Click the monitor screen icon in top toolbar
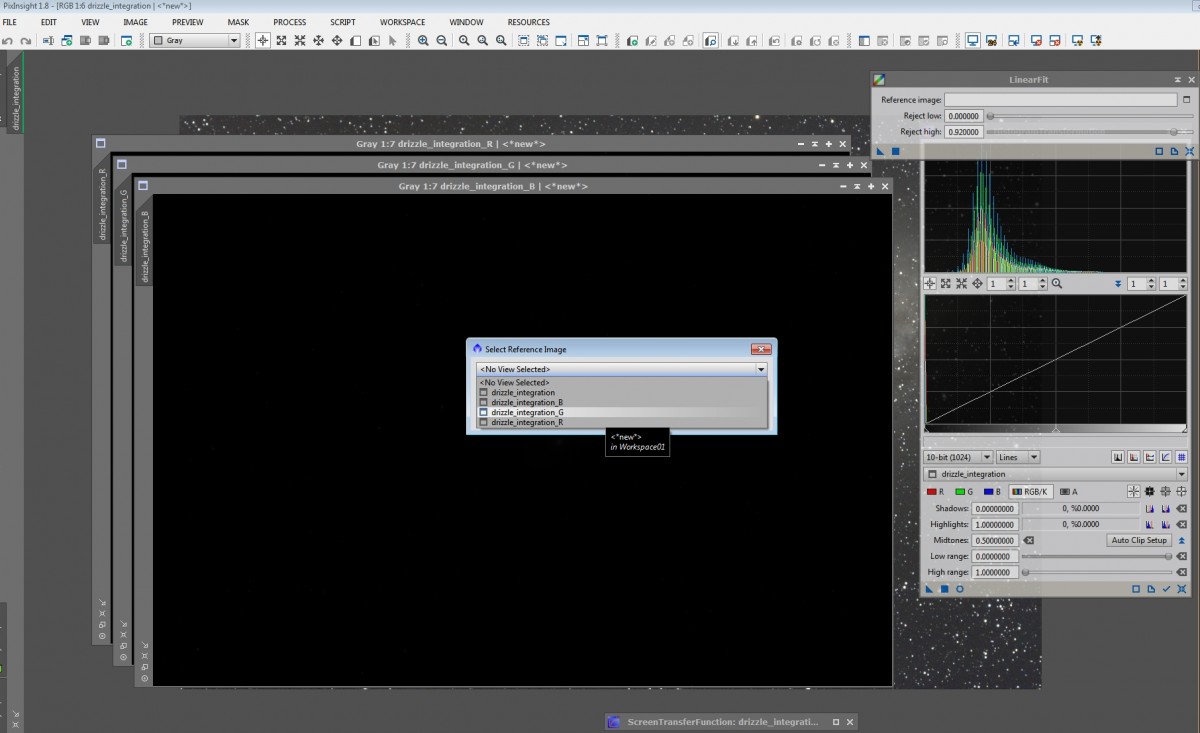Screen dimensions: 1200x733 coord(972,41)
